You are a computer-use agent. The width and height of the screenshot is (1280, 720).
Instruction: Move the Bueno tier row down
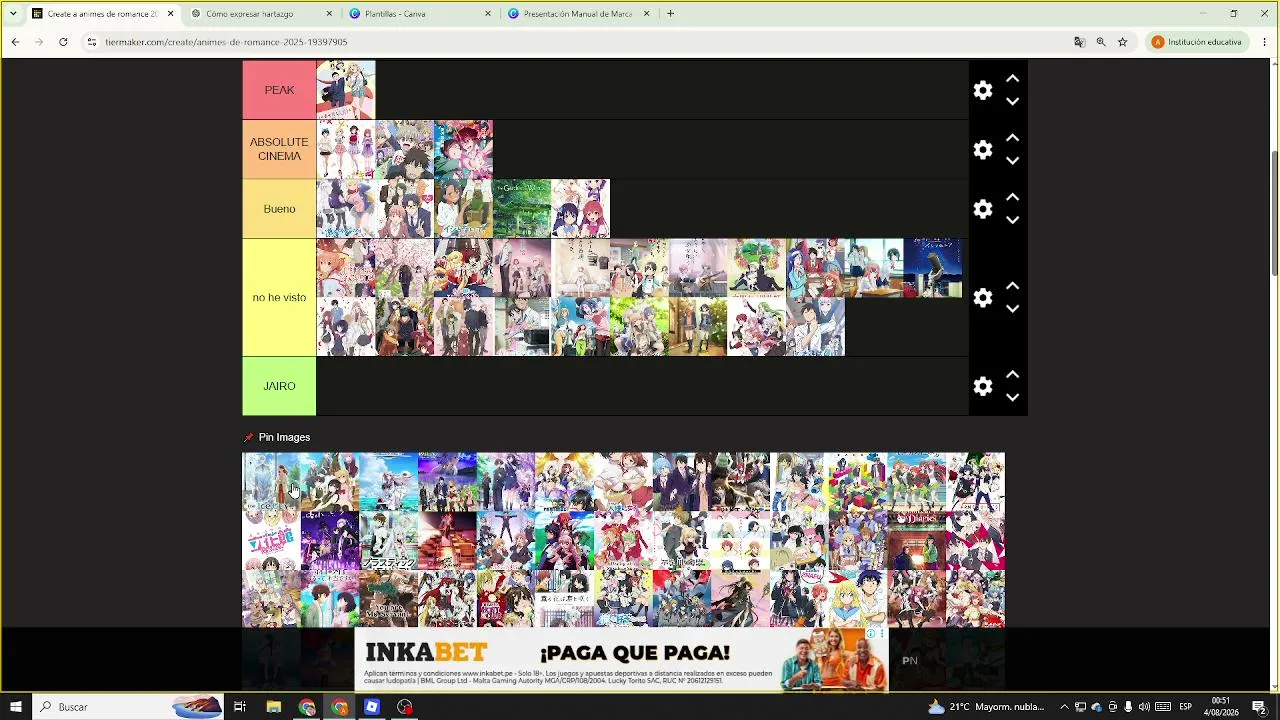1012,220
